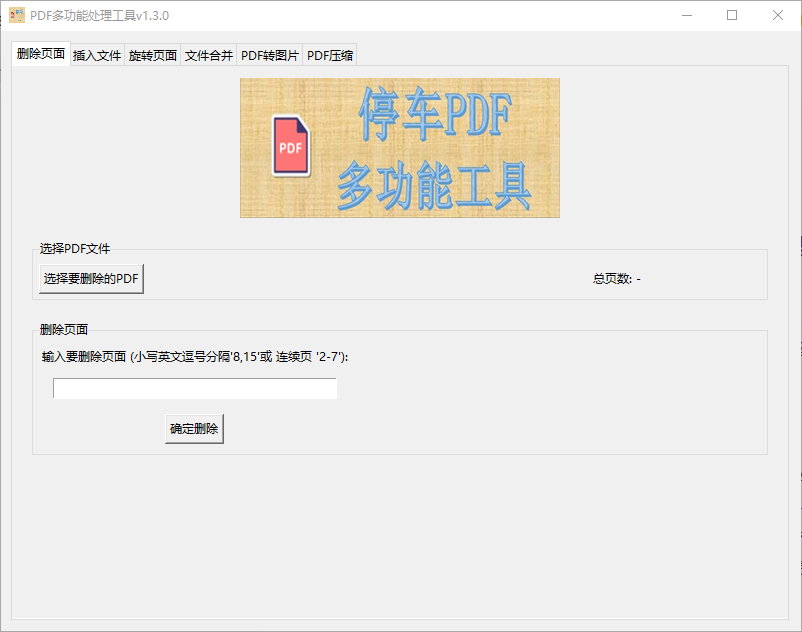Click the 停车PDF多功能工具 banner image
The width and height of the screenshot is (802, 632).
point(400,148)
